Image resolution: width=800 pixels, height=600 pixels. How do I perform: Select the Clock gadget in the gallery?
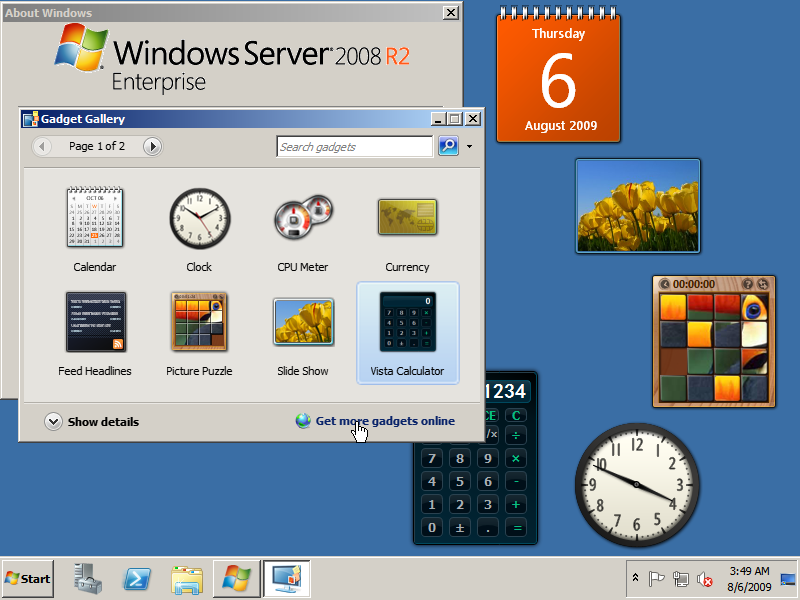tap(199, 229)
